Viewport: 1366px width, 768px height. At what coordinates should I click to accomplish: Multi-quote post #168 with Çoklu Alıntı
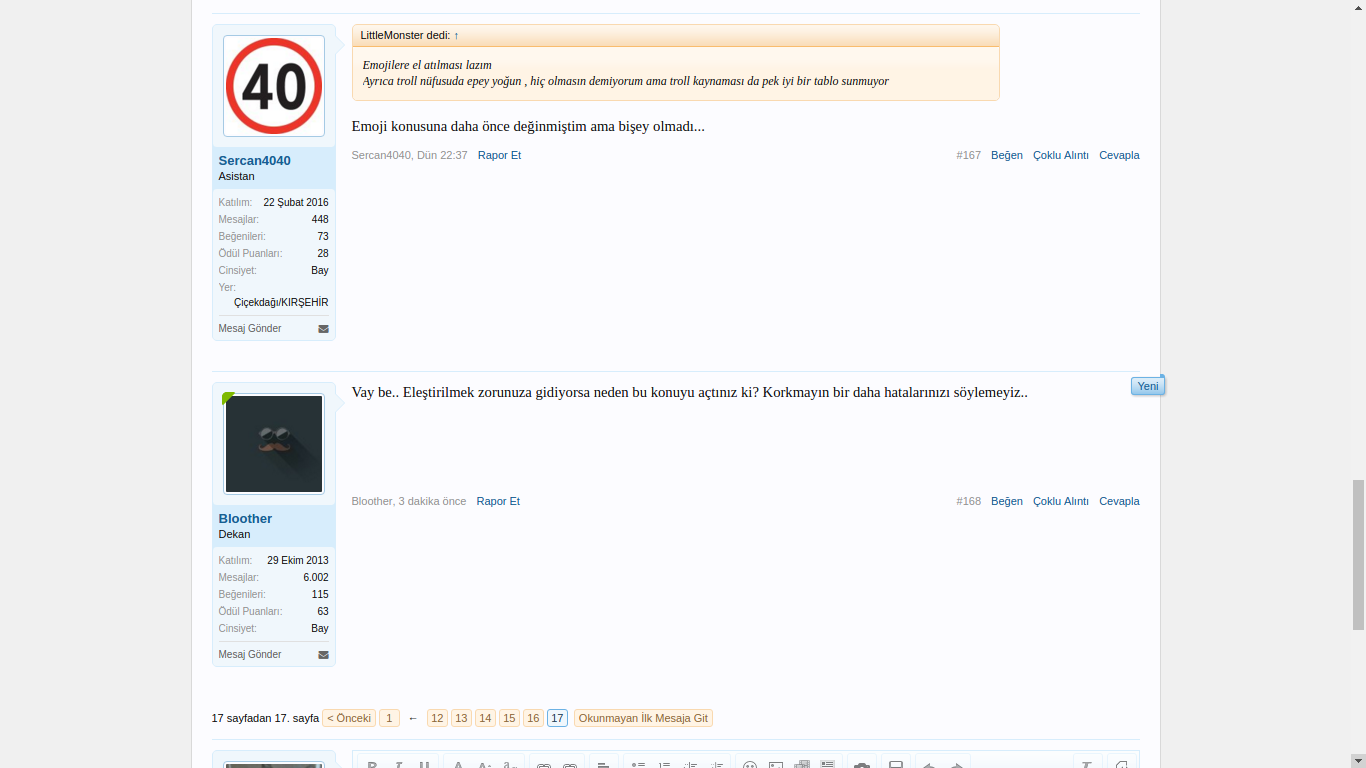[x=1061, y=501]
